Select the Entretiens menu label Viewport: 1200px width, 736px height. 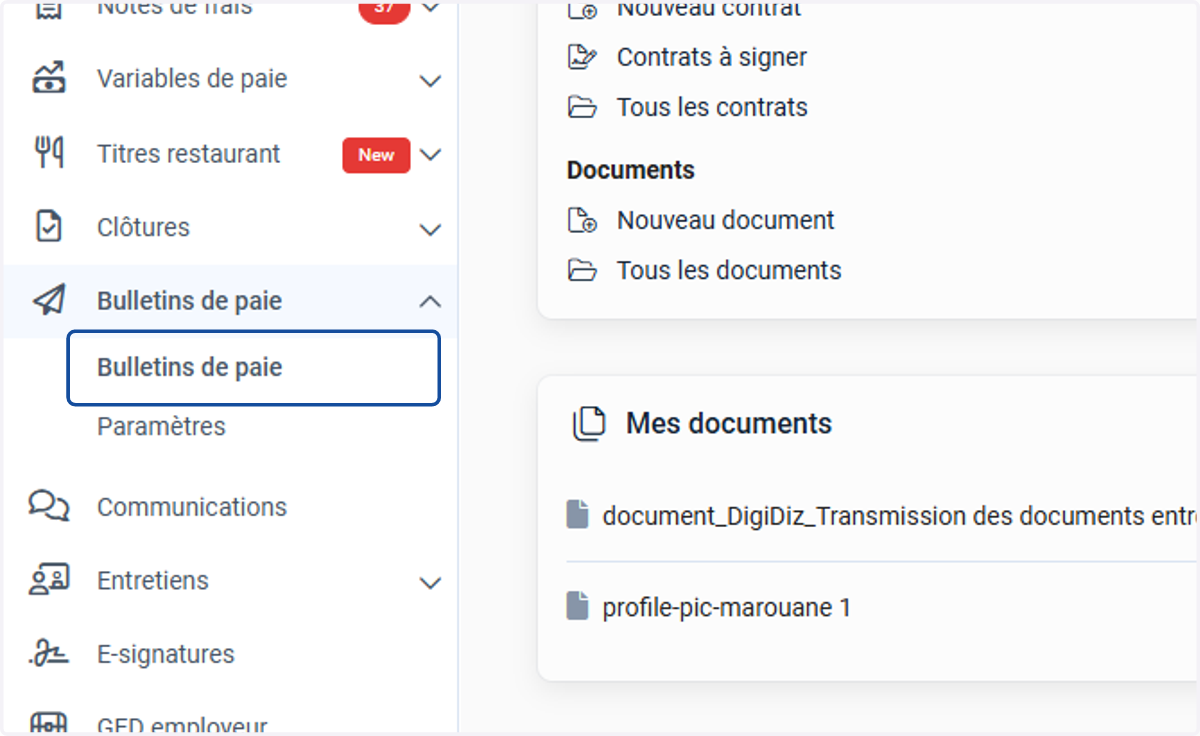(x=153, y=581)
